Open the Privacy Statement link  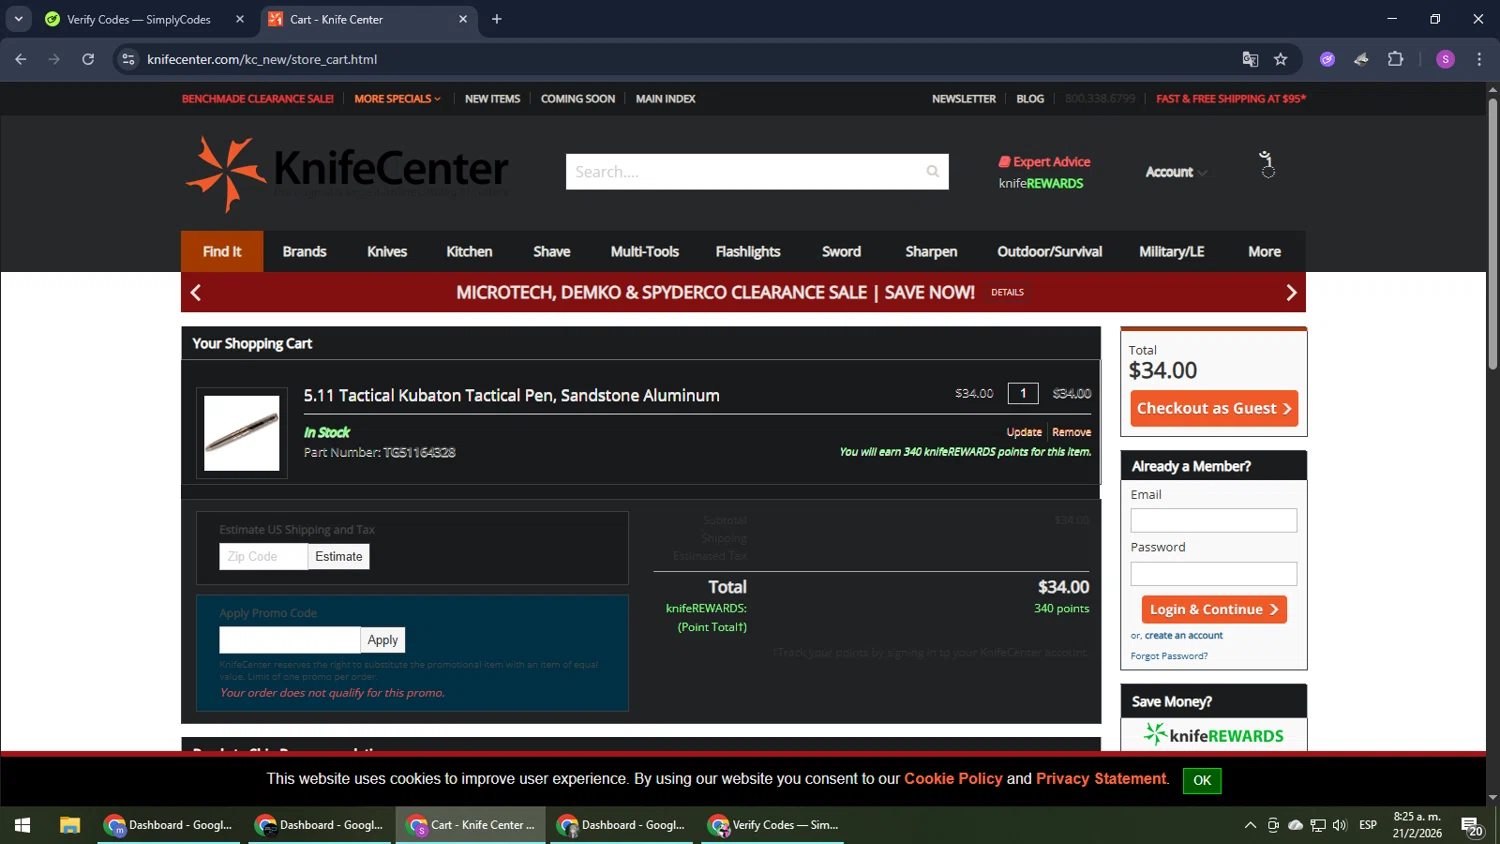coord(1101,779)
